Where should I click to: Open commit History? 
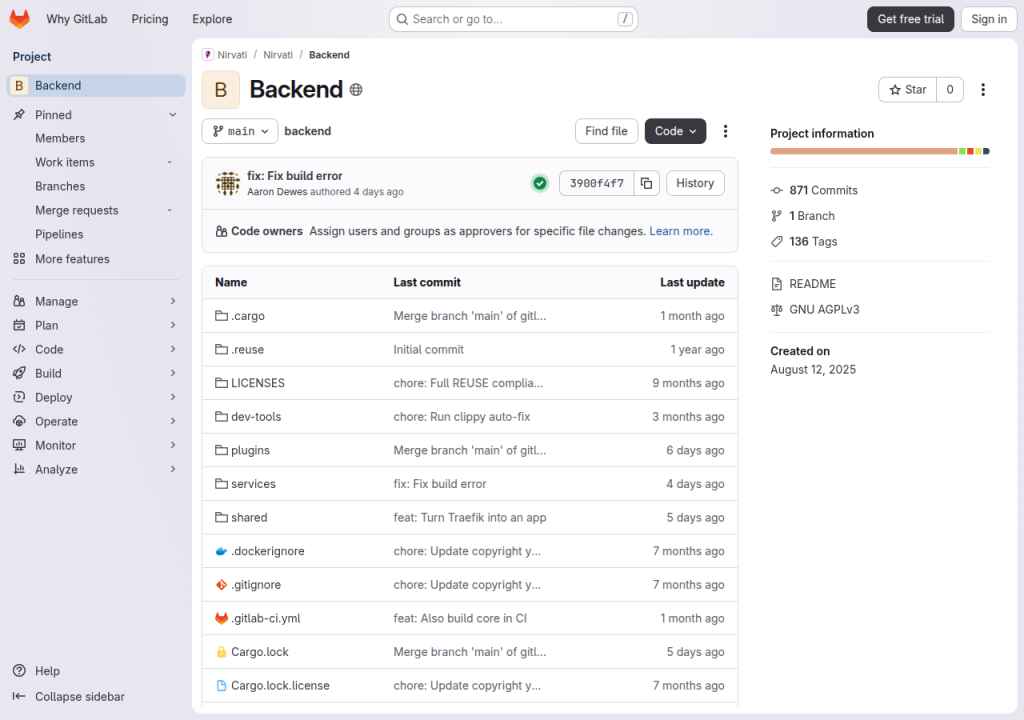695,184
